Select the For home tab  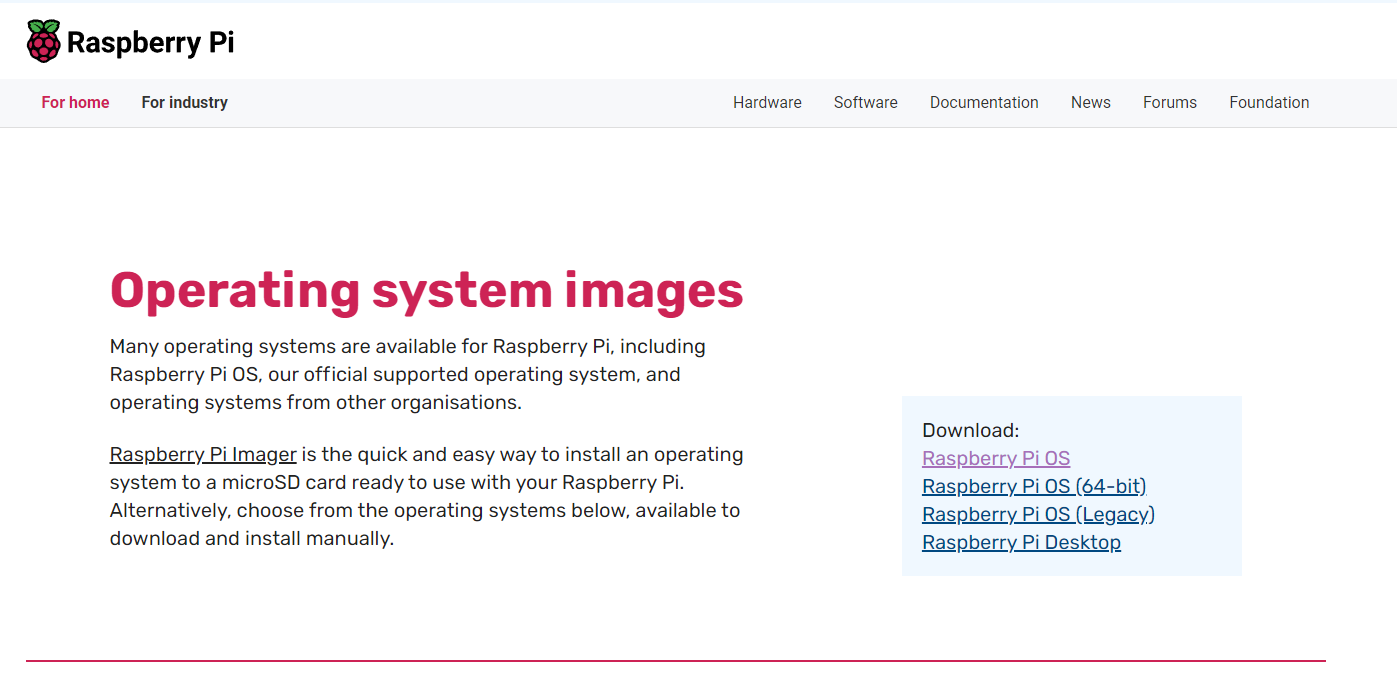(75, 102)
